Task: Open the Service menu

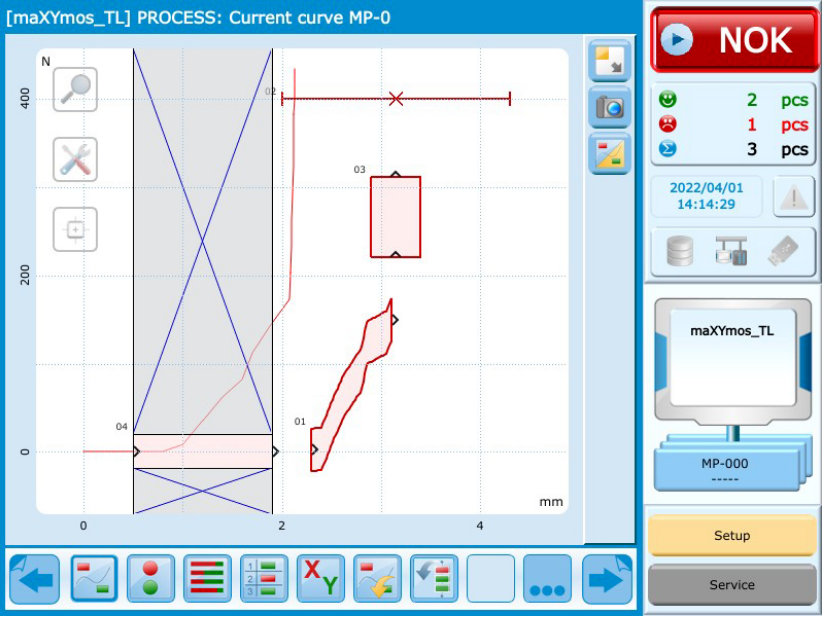Action: click(732, 584)
